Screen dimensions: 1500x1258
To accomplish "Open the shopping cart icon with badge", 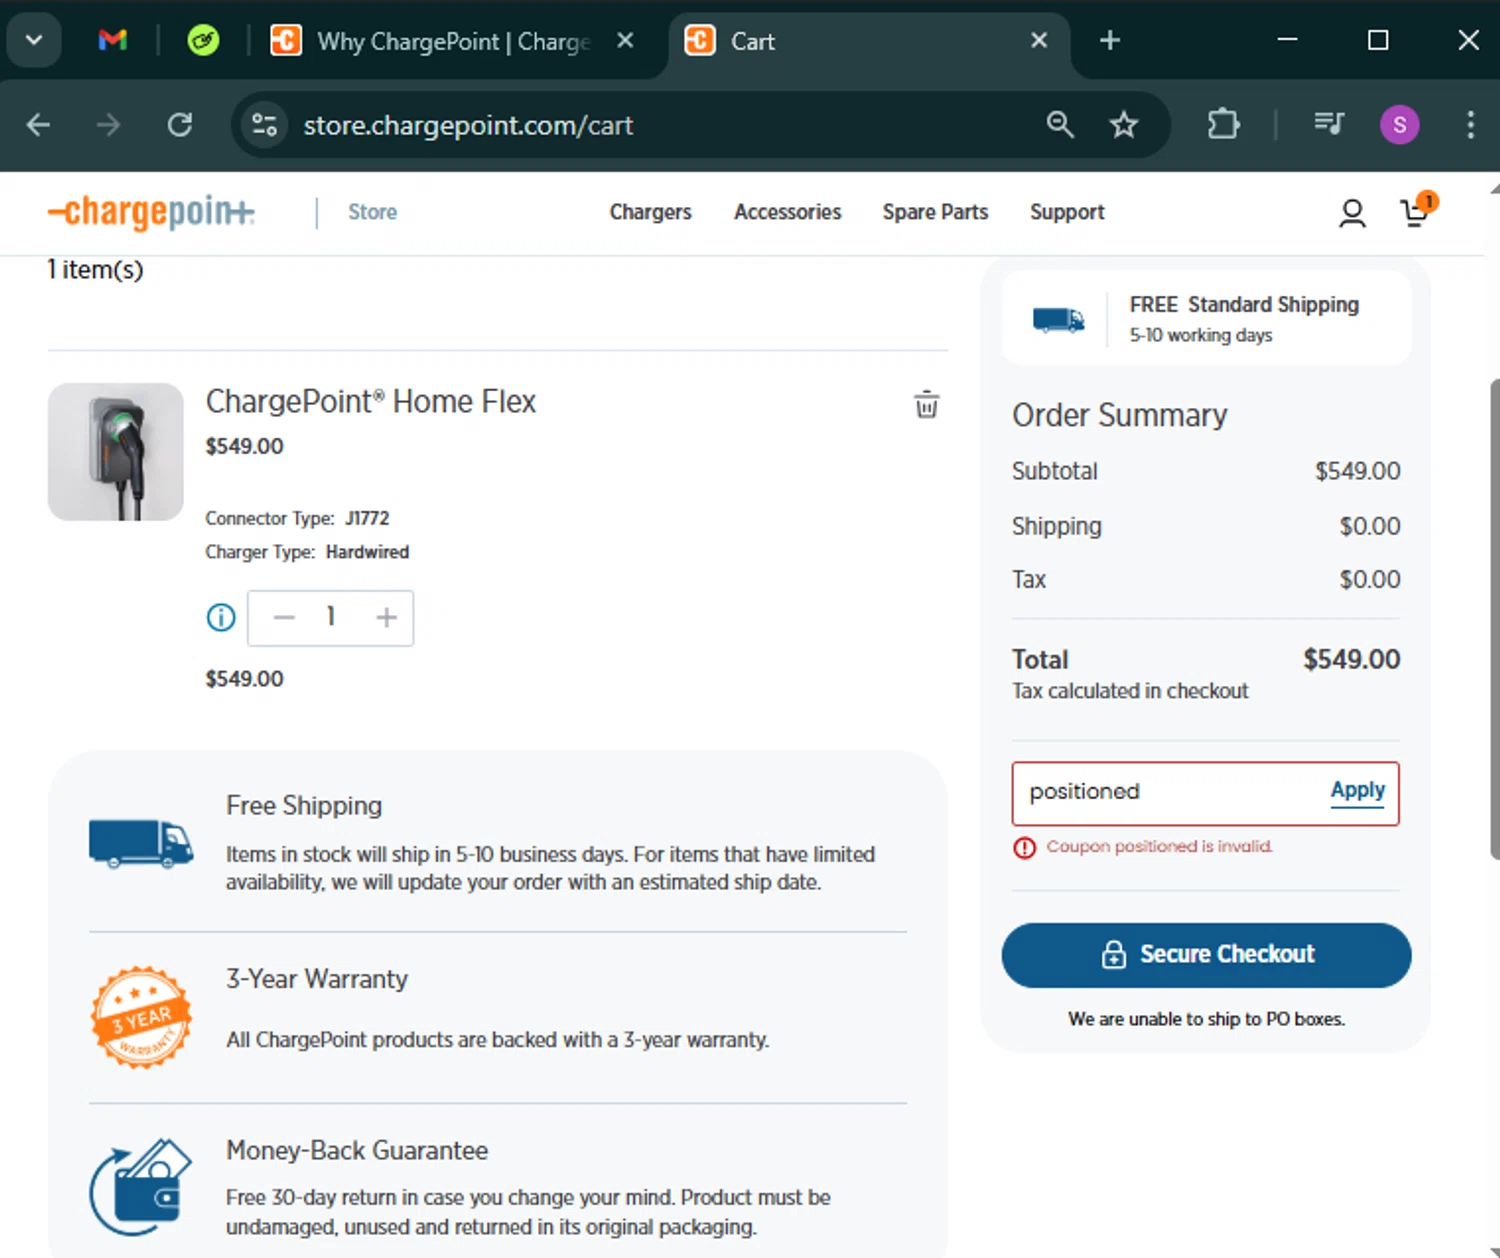I will (x=1418, y=211).
